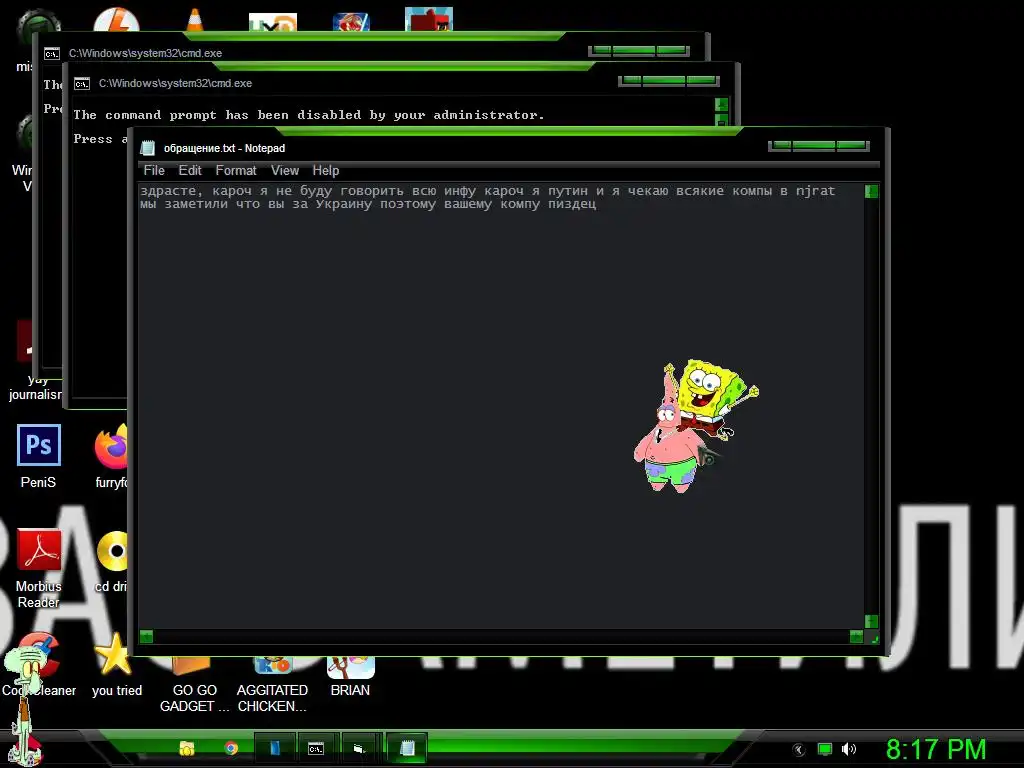Viewport: 1024px width, 768px height.
Task: Open the Help menu in Notepad
Action: tap(325, 170)
